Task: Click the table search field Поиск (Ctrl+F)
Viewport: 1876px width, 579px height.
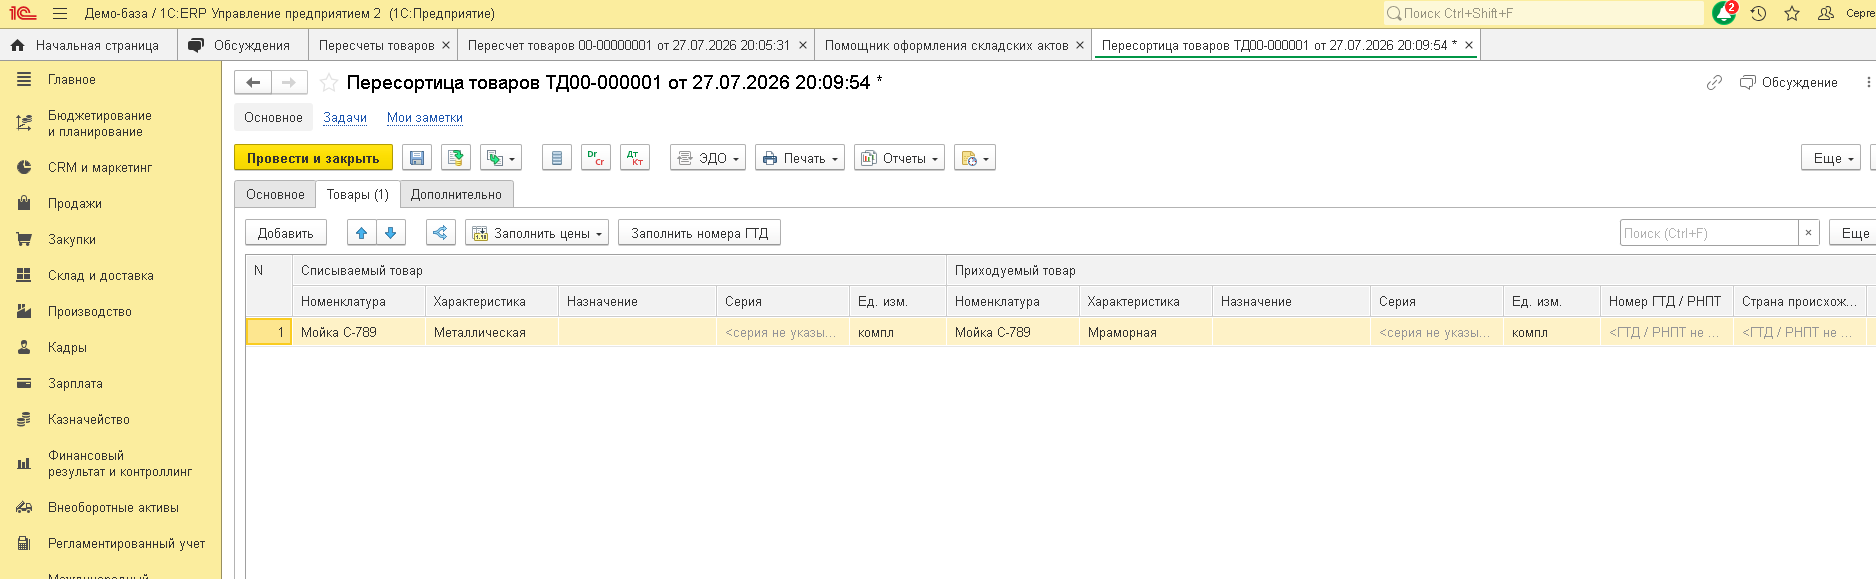Action: [x=1709, y=233]
